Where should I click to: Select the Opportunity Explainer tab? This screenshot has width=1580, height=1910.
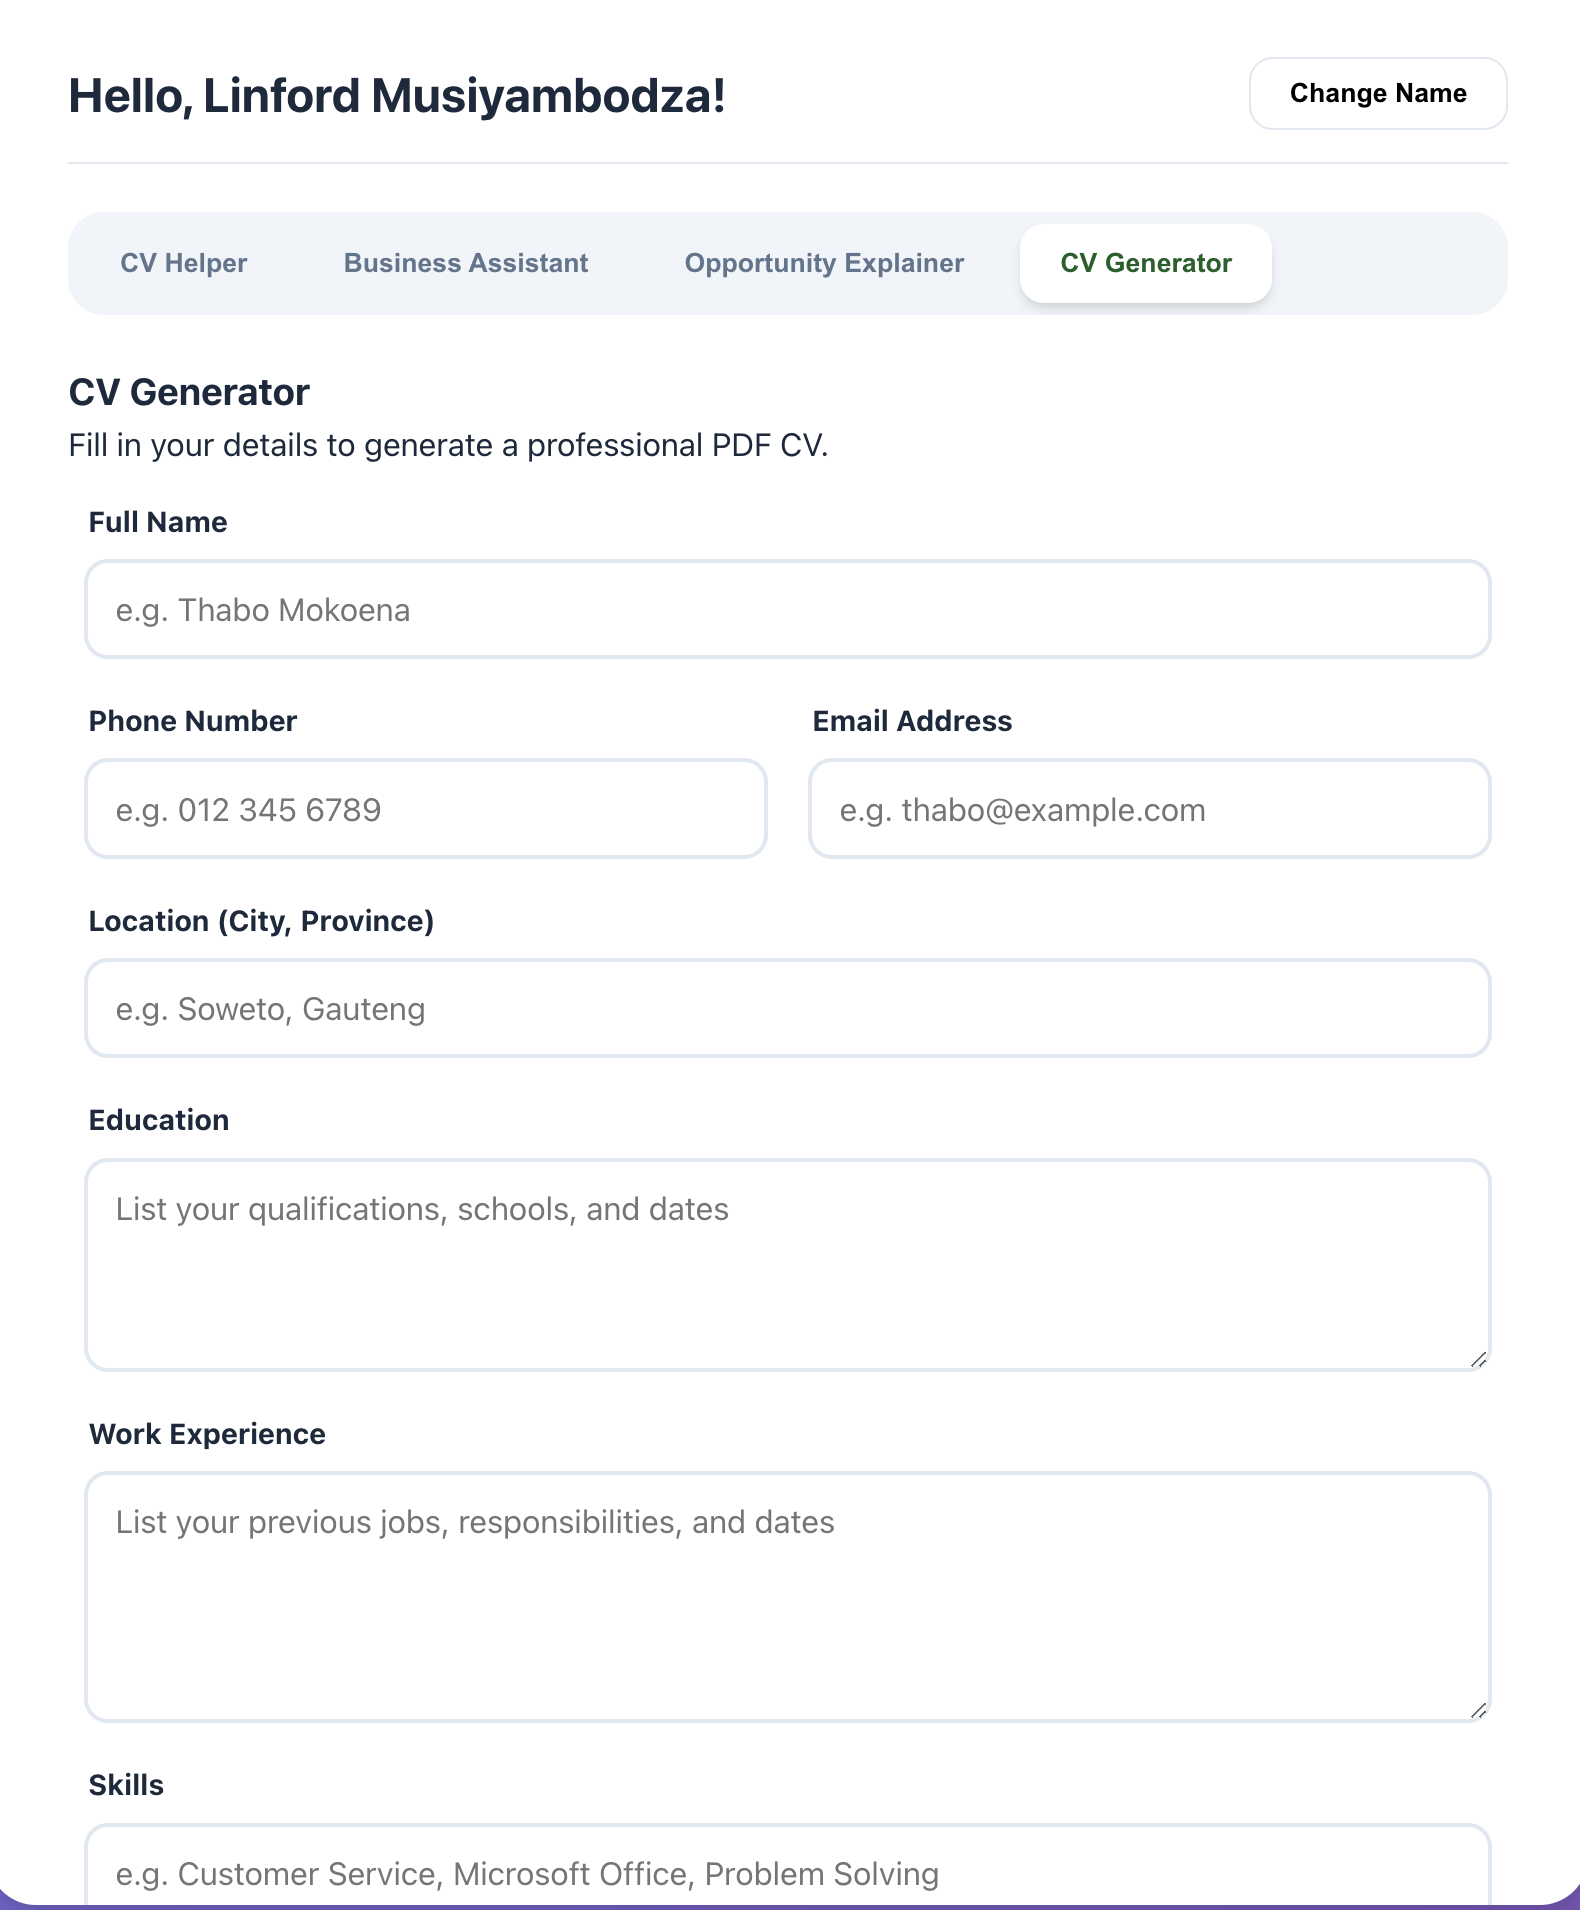click(824, 263)
